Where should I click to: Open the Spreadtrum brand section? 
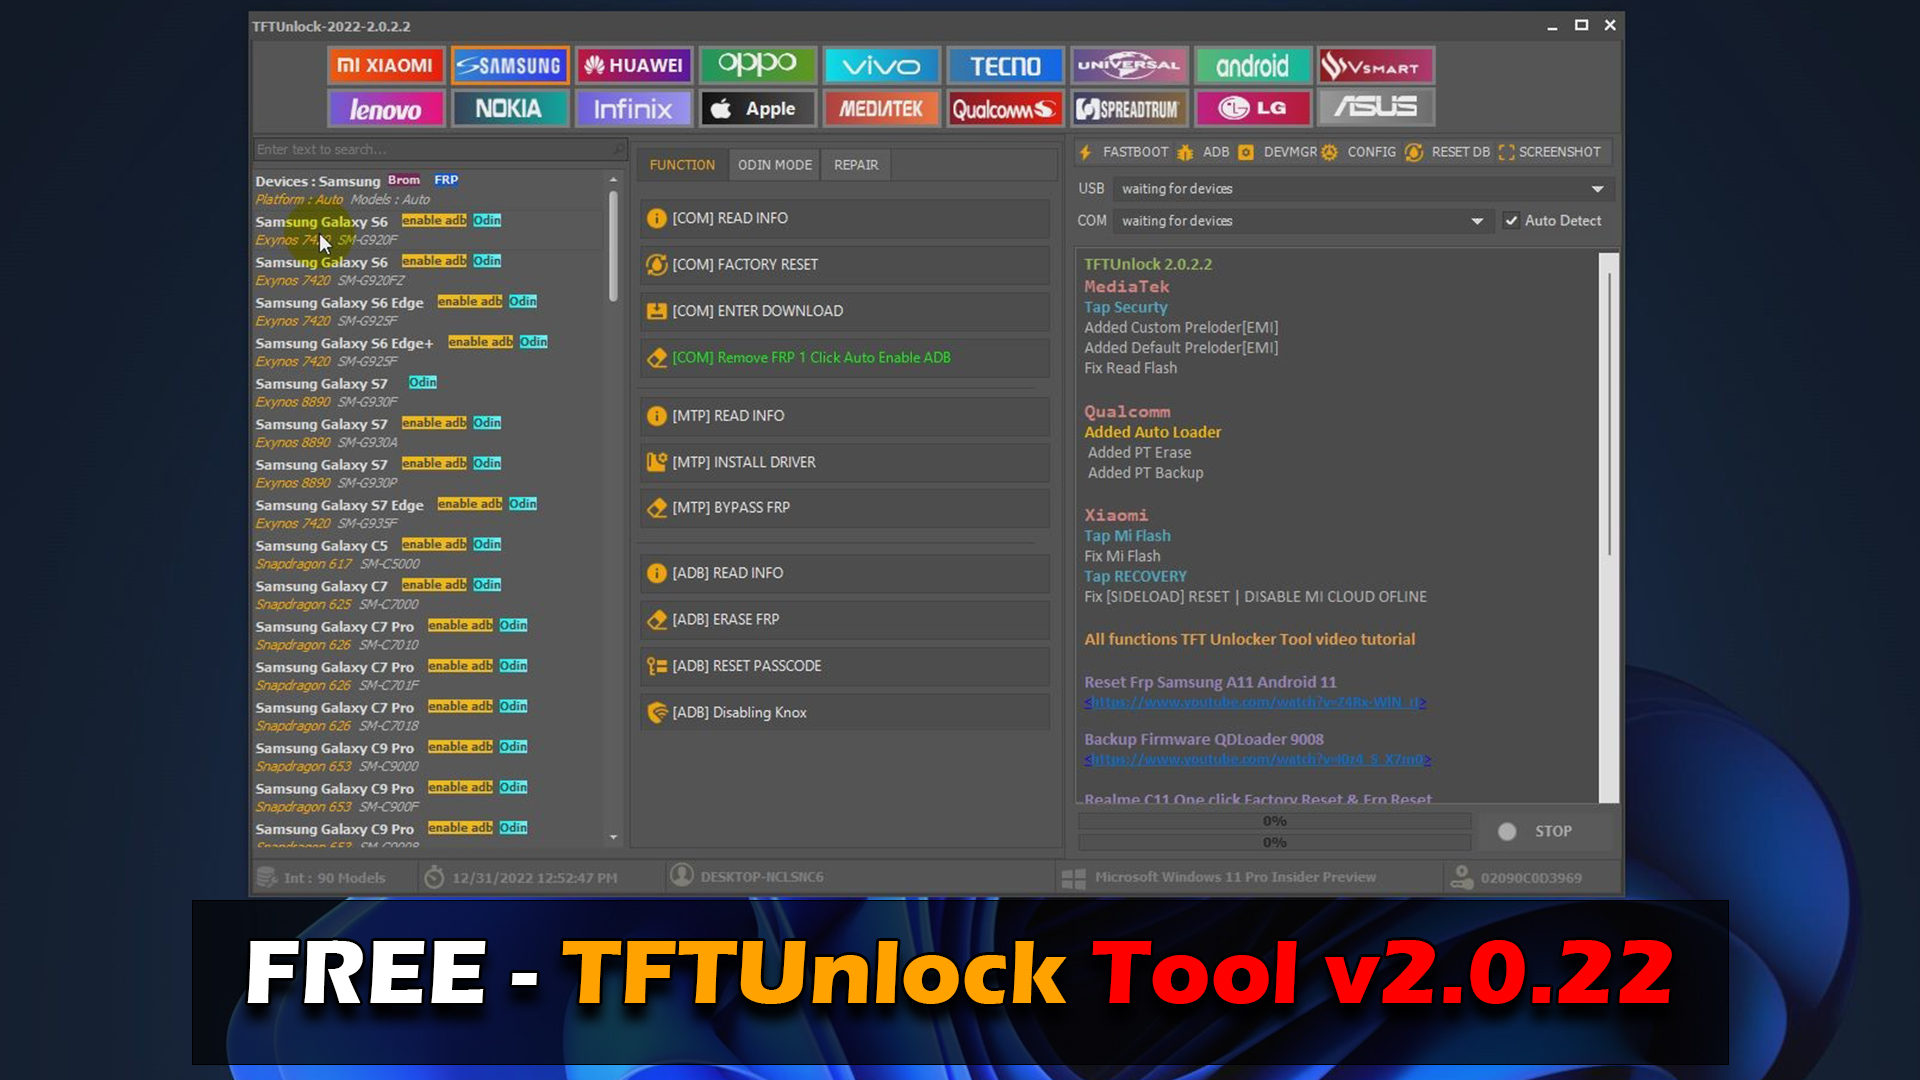click(1128, 108)
